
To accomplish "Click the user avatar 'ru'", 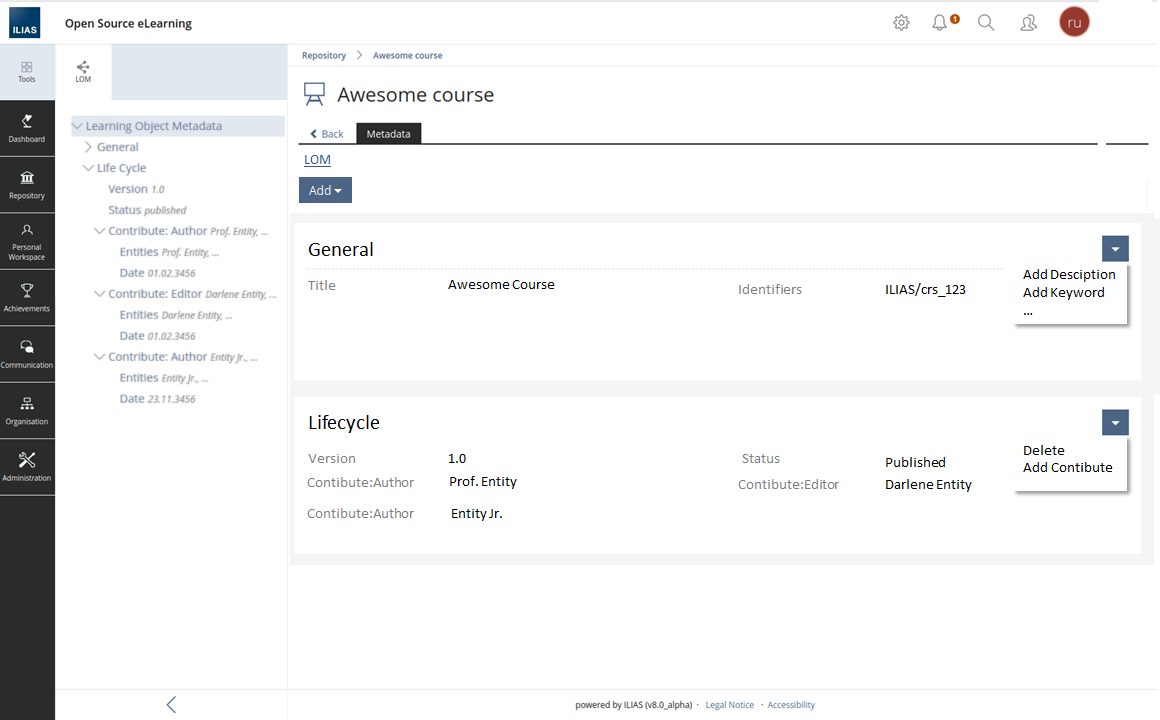I will point(1074,22).
